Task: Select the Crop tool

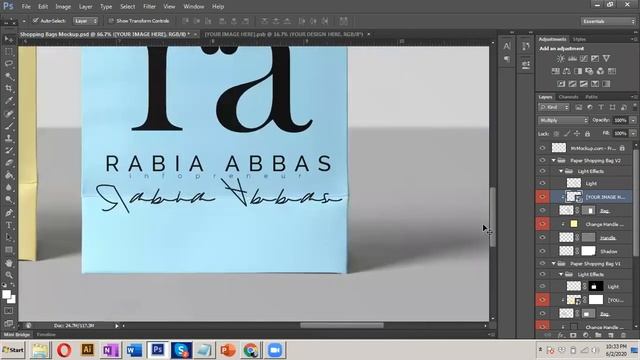Action: [9, 88]
